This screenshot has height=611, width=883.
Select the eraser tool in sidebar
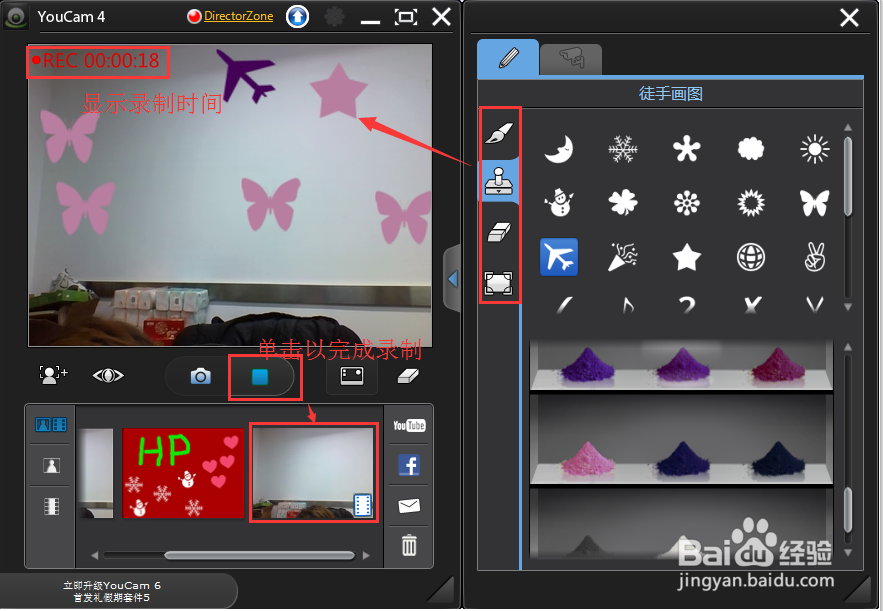click(498, 232)
